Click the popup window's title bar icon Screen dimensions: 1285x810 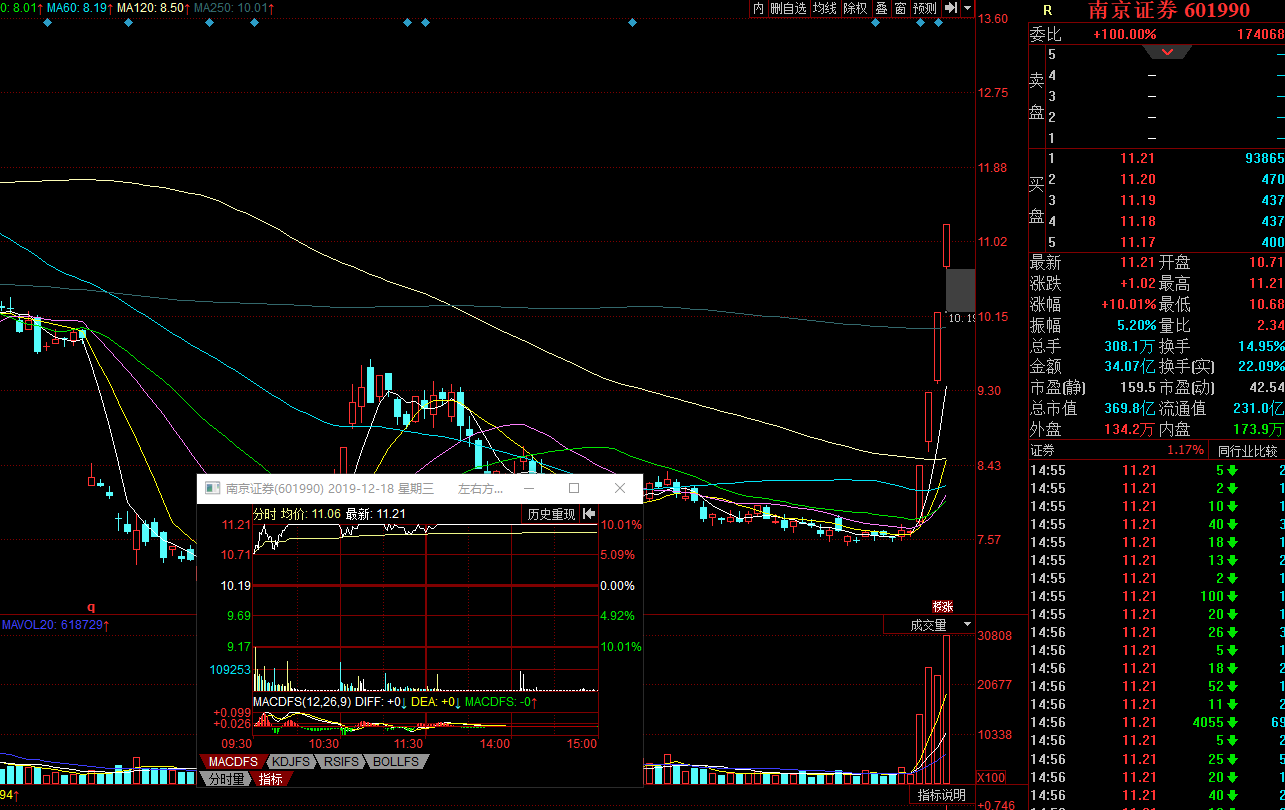211,489
